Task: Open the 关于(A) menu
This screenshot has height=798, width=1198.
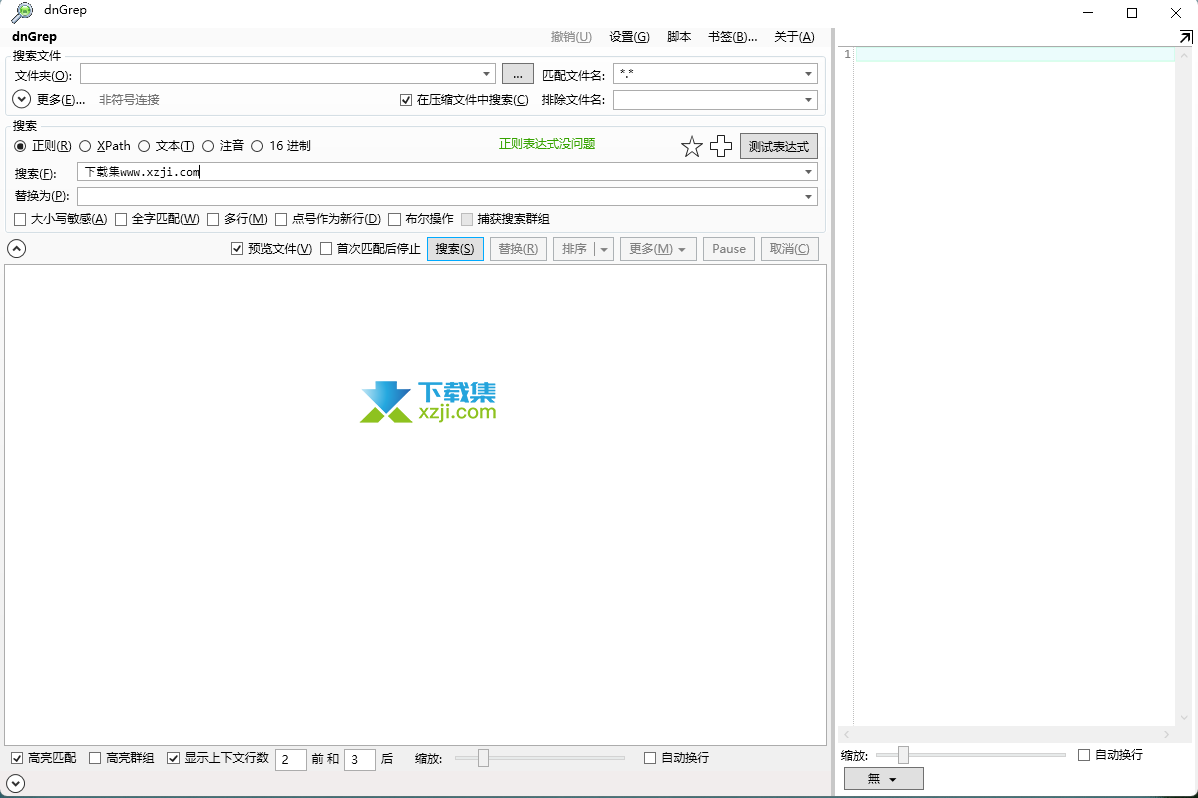Action: pos(794,37)
